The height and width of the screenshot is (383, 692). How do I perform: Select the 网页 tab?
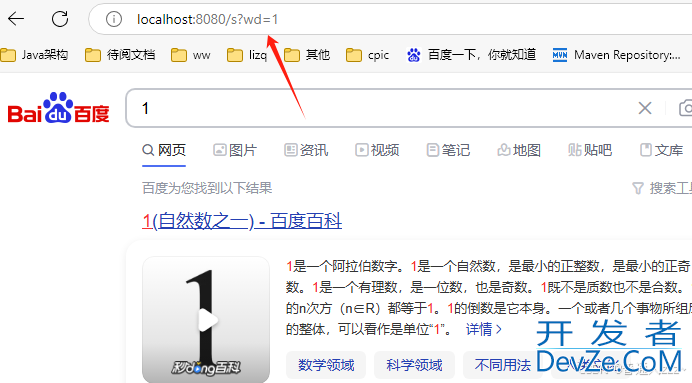pos(164,150)
